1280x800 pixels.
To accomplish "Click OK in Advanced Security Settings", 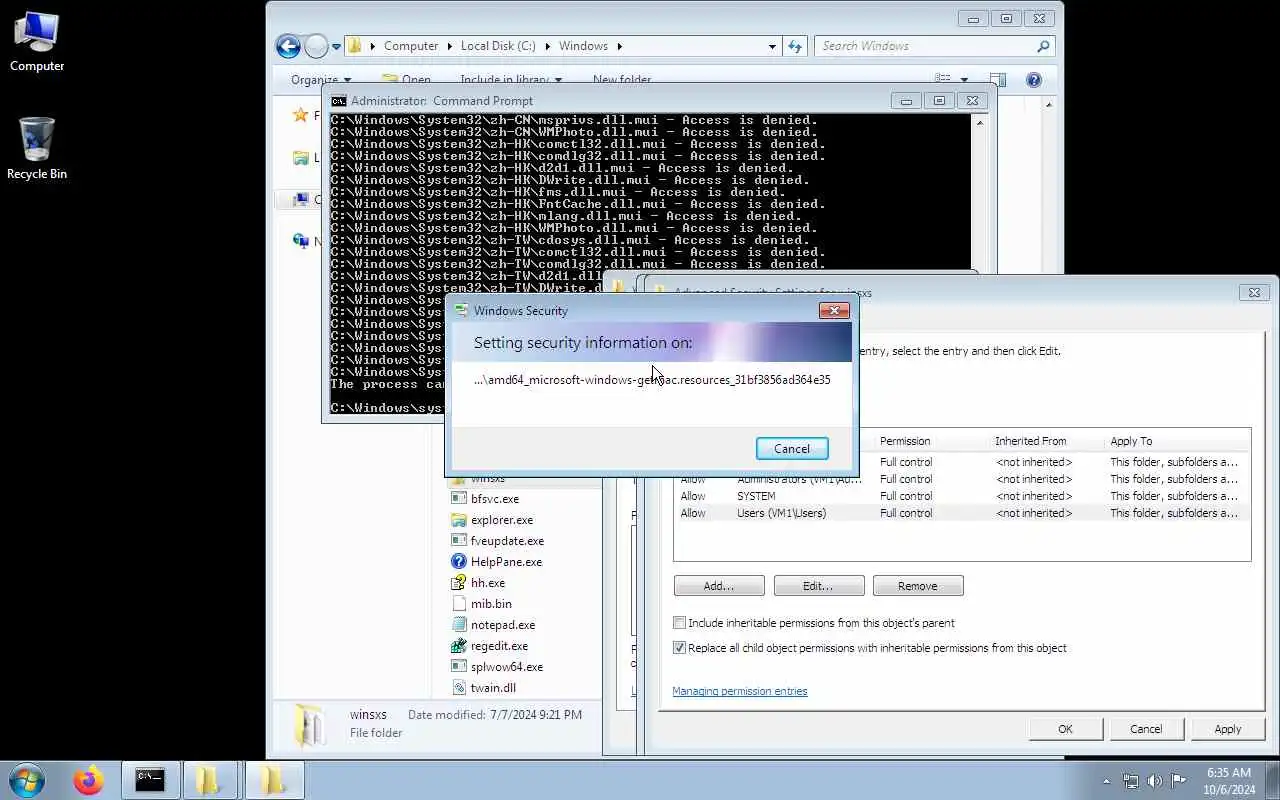I will (x=1065, y=729).
